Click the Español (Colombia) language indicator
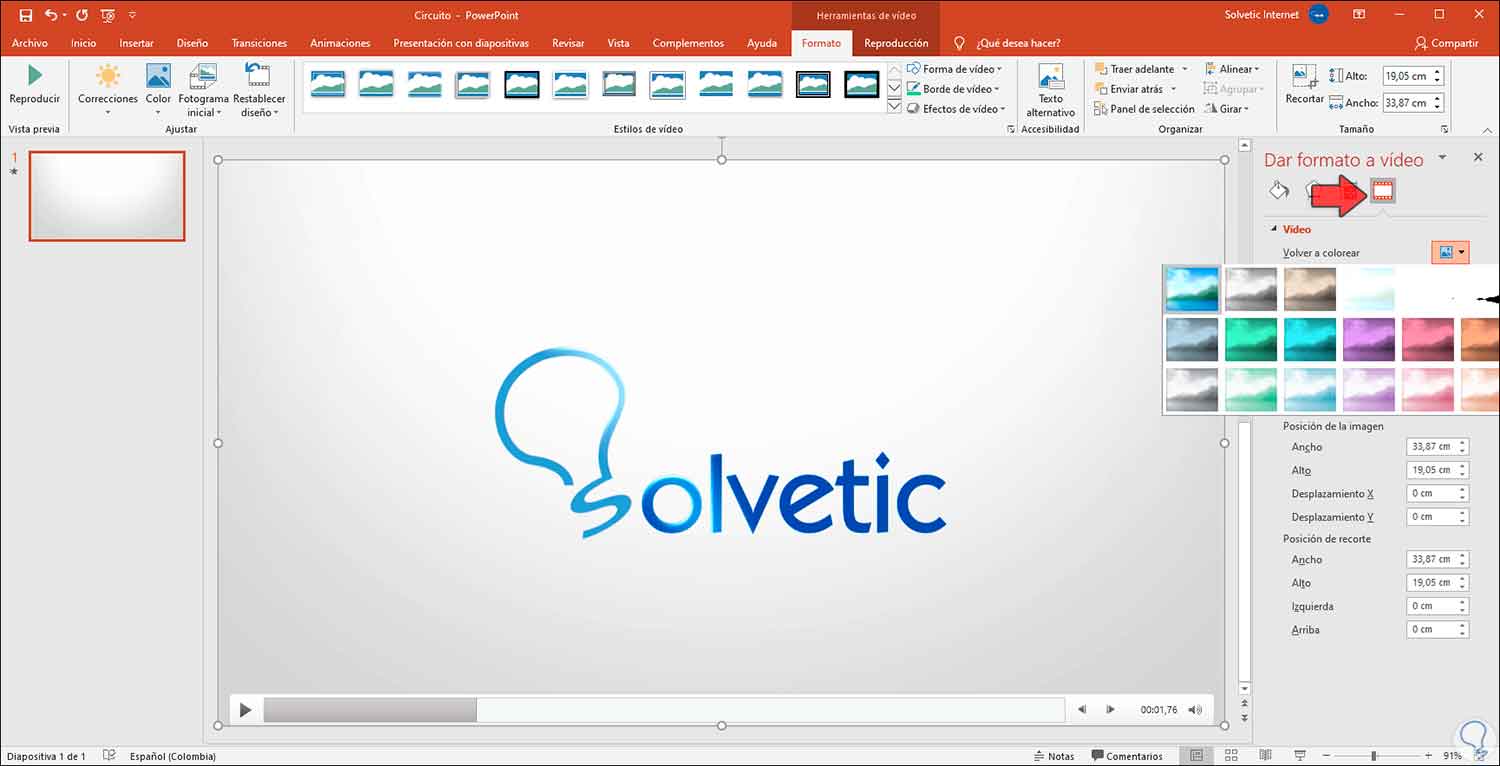The height and width of the screenshot is (766, 1500). click(173, 756)
